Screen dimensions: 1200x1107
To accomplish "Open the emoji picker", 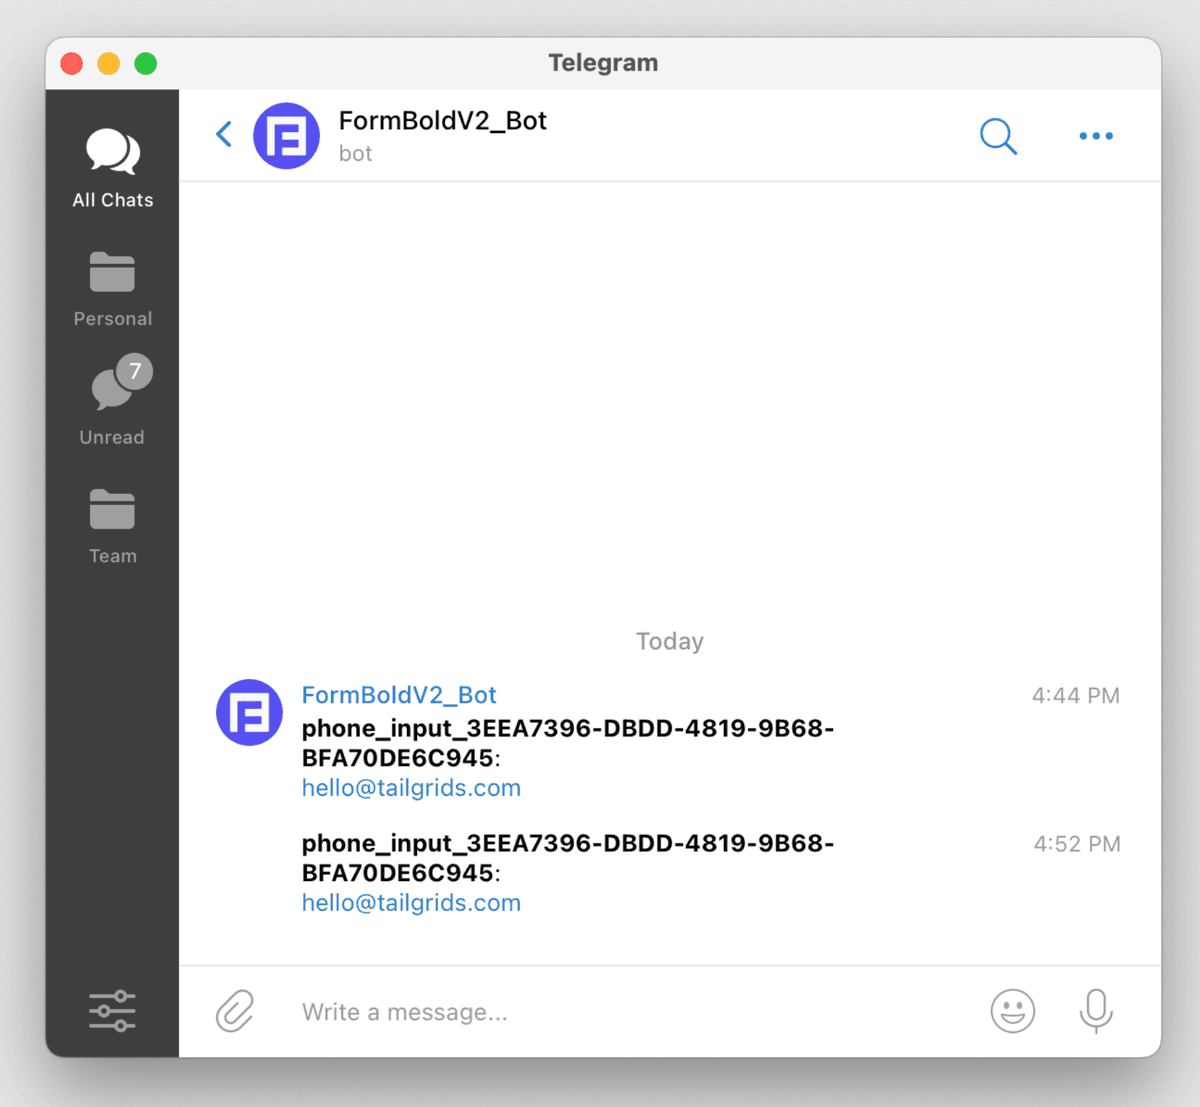I will point(1012,1011).
